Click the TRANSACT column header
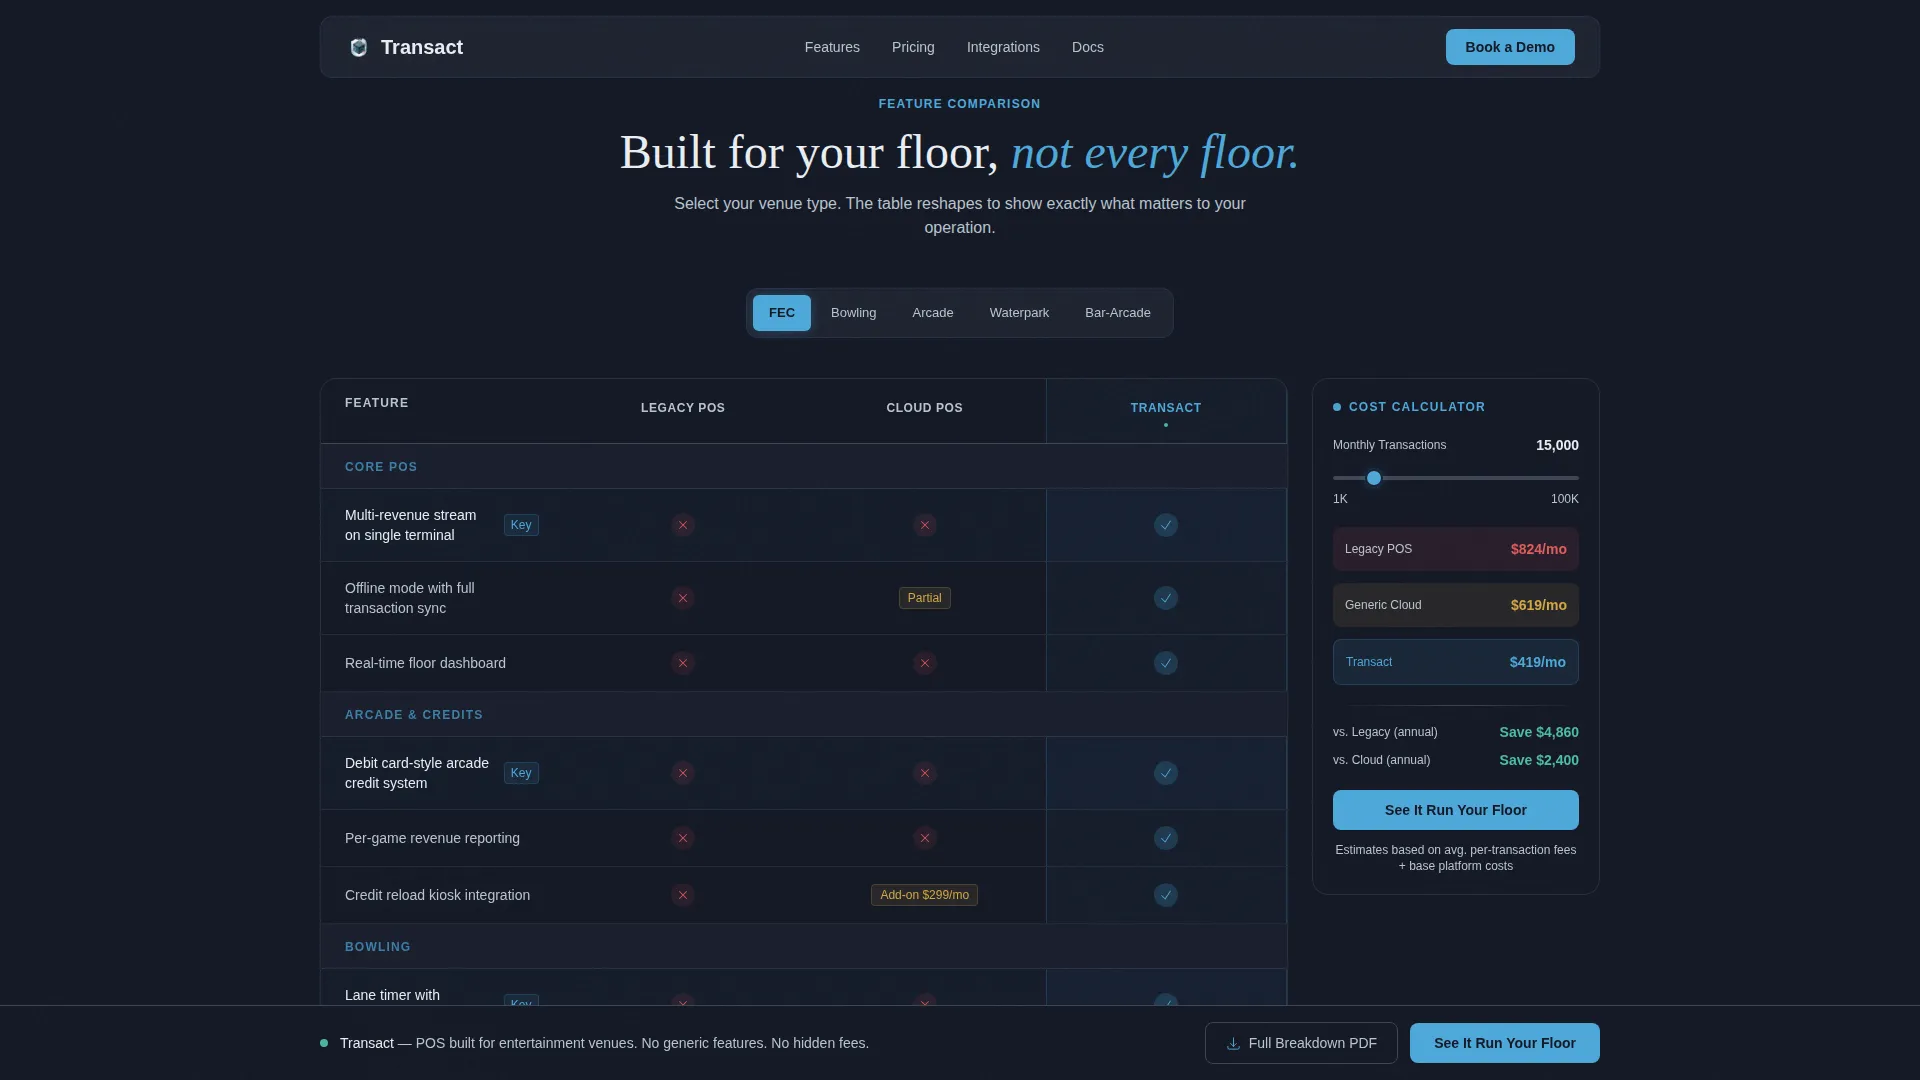Viewport: 1920px width, 1080px height. point(1166,408)
